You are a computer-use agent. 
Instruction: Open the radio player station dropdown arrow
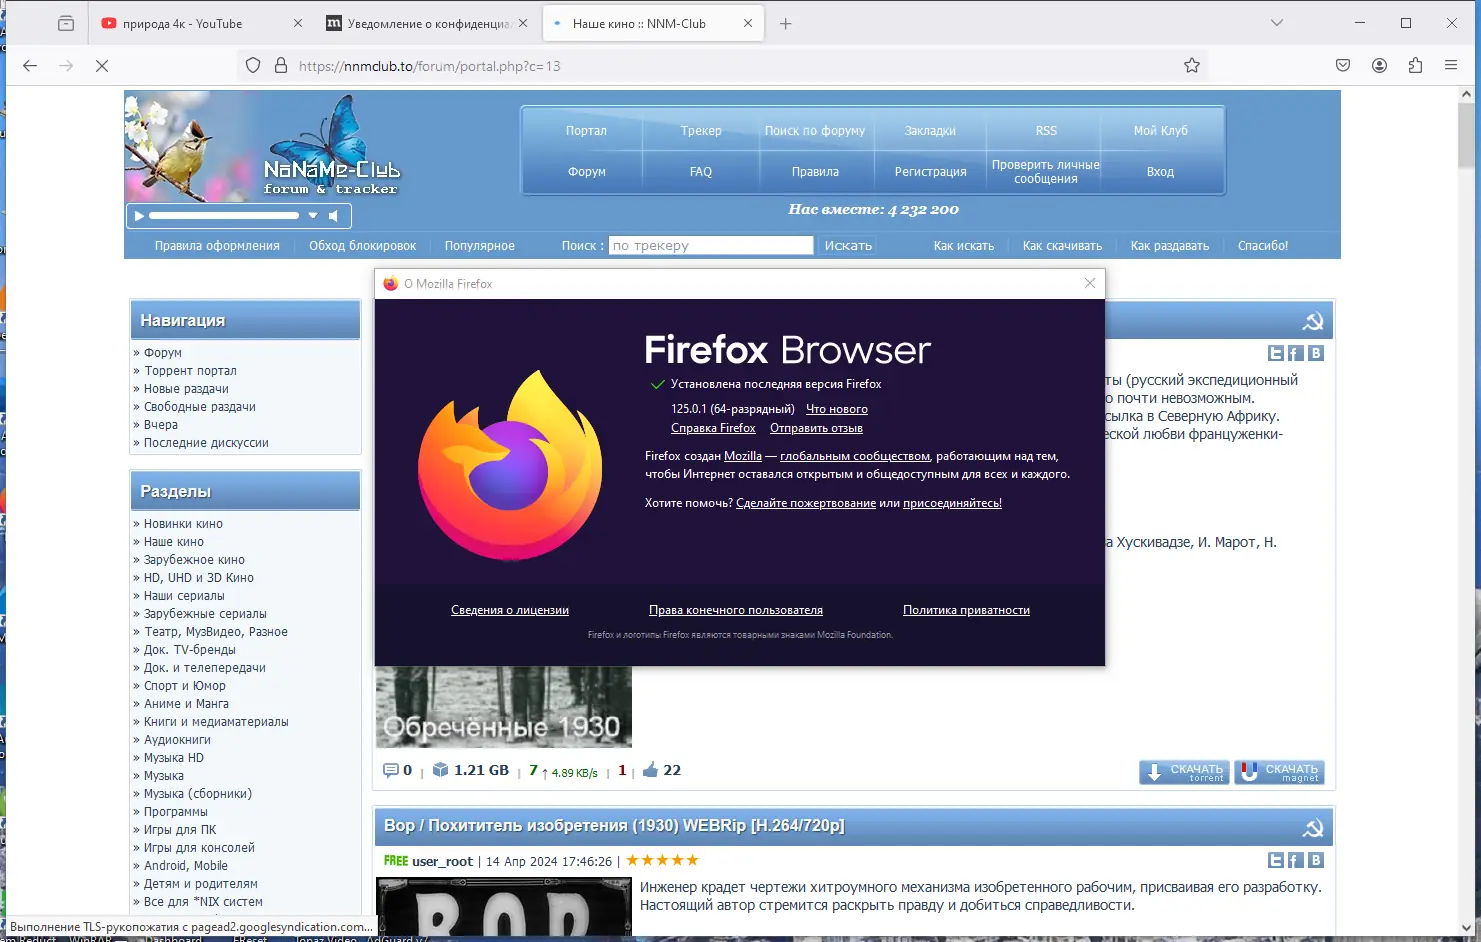(313, 216)
